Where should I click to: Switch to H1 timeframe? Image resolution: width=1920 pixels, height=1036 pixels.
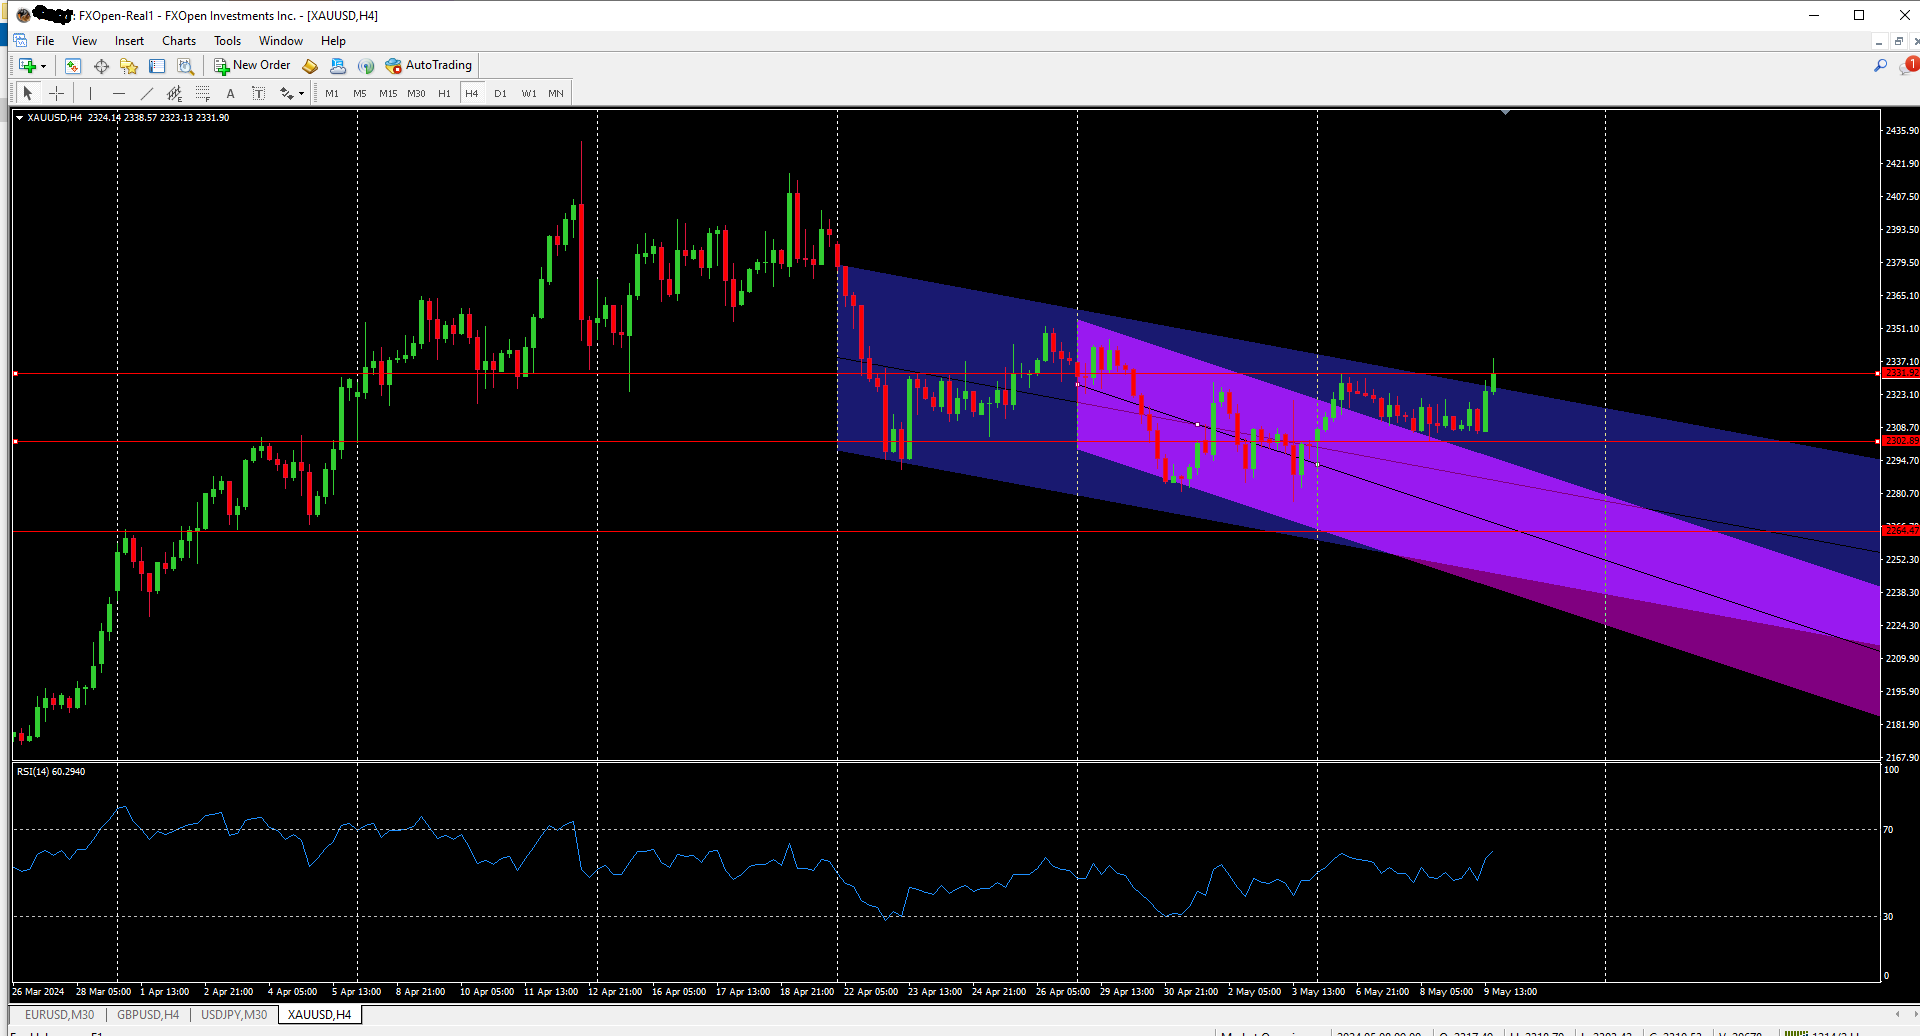tap(444, 94)
